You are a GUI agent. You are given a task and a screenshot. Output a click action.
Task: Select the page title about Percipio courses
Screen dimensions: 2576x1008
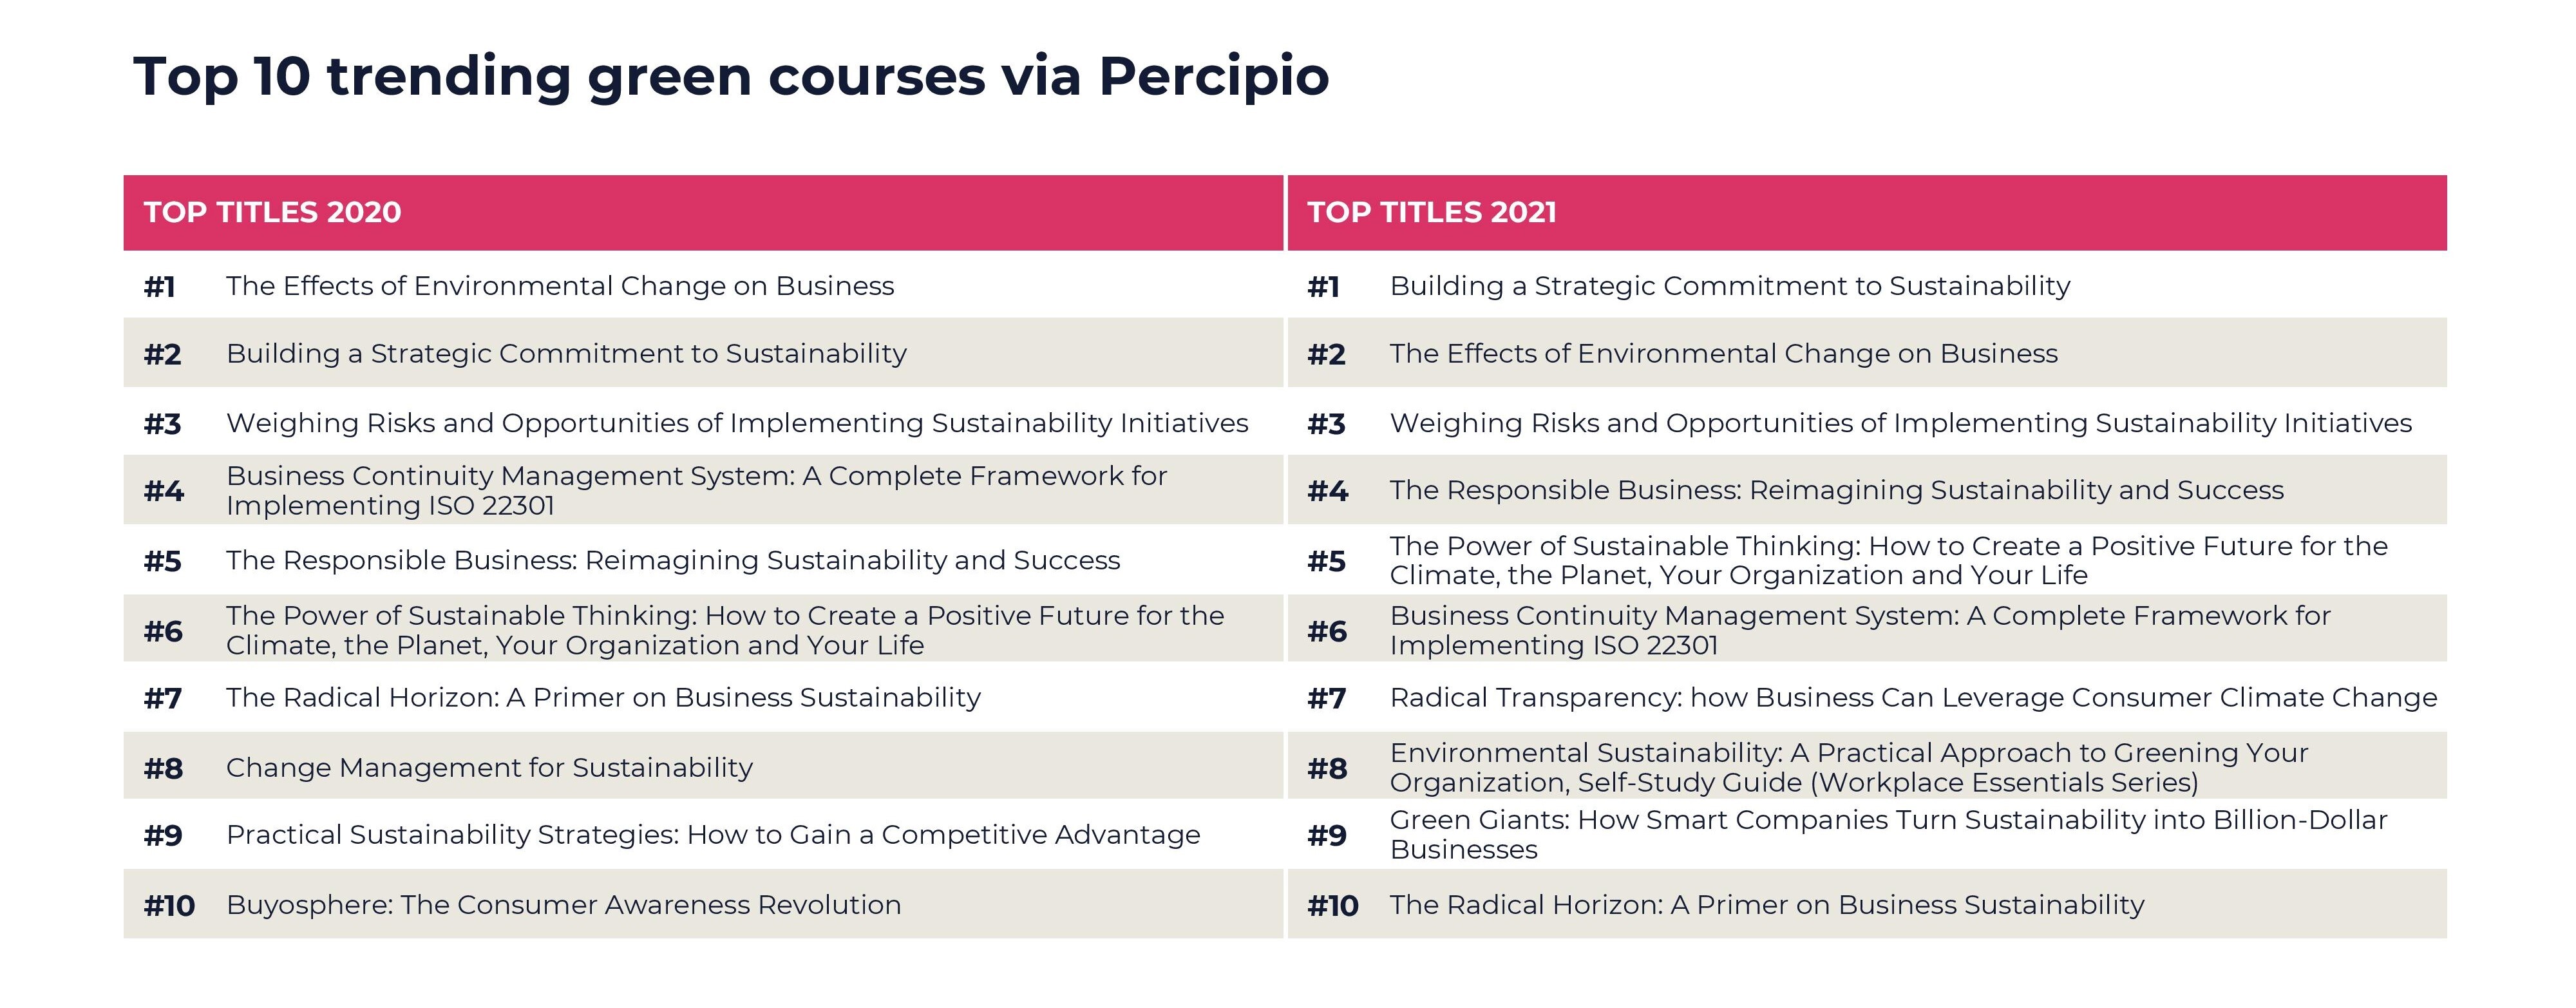[x=731, y=76]
